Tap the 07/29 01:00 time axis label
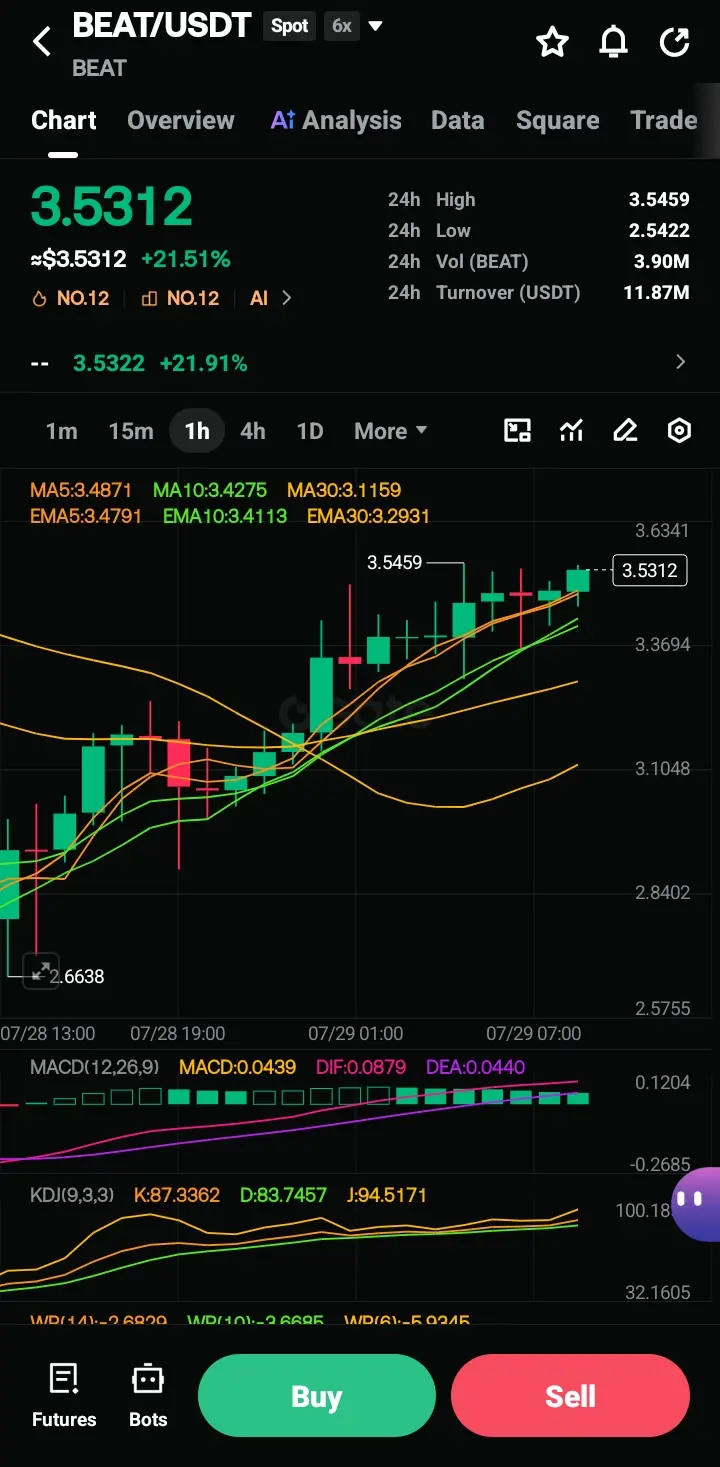Screen dimensions: 720x1467 pos(356,1033)
